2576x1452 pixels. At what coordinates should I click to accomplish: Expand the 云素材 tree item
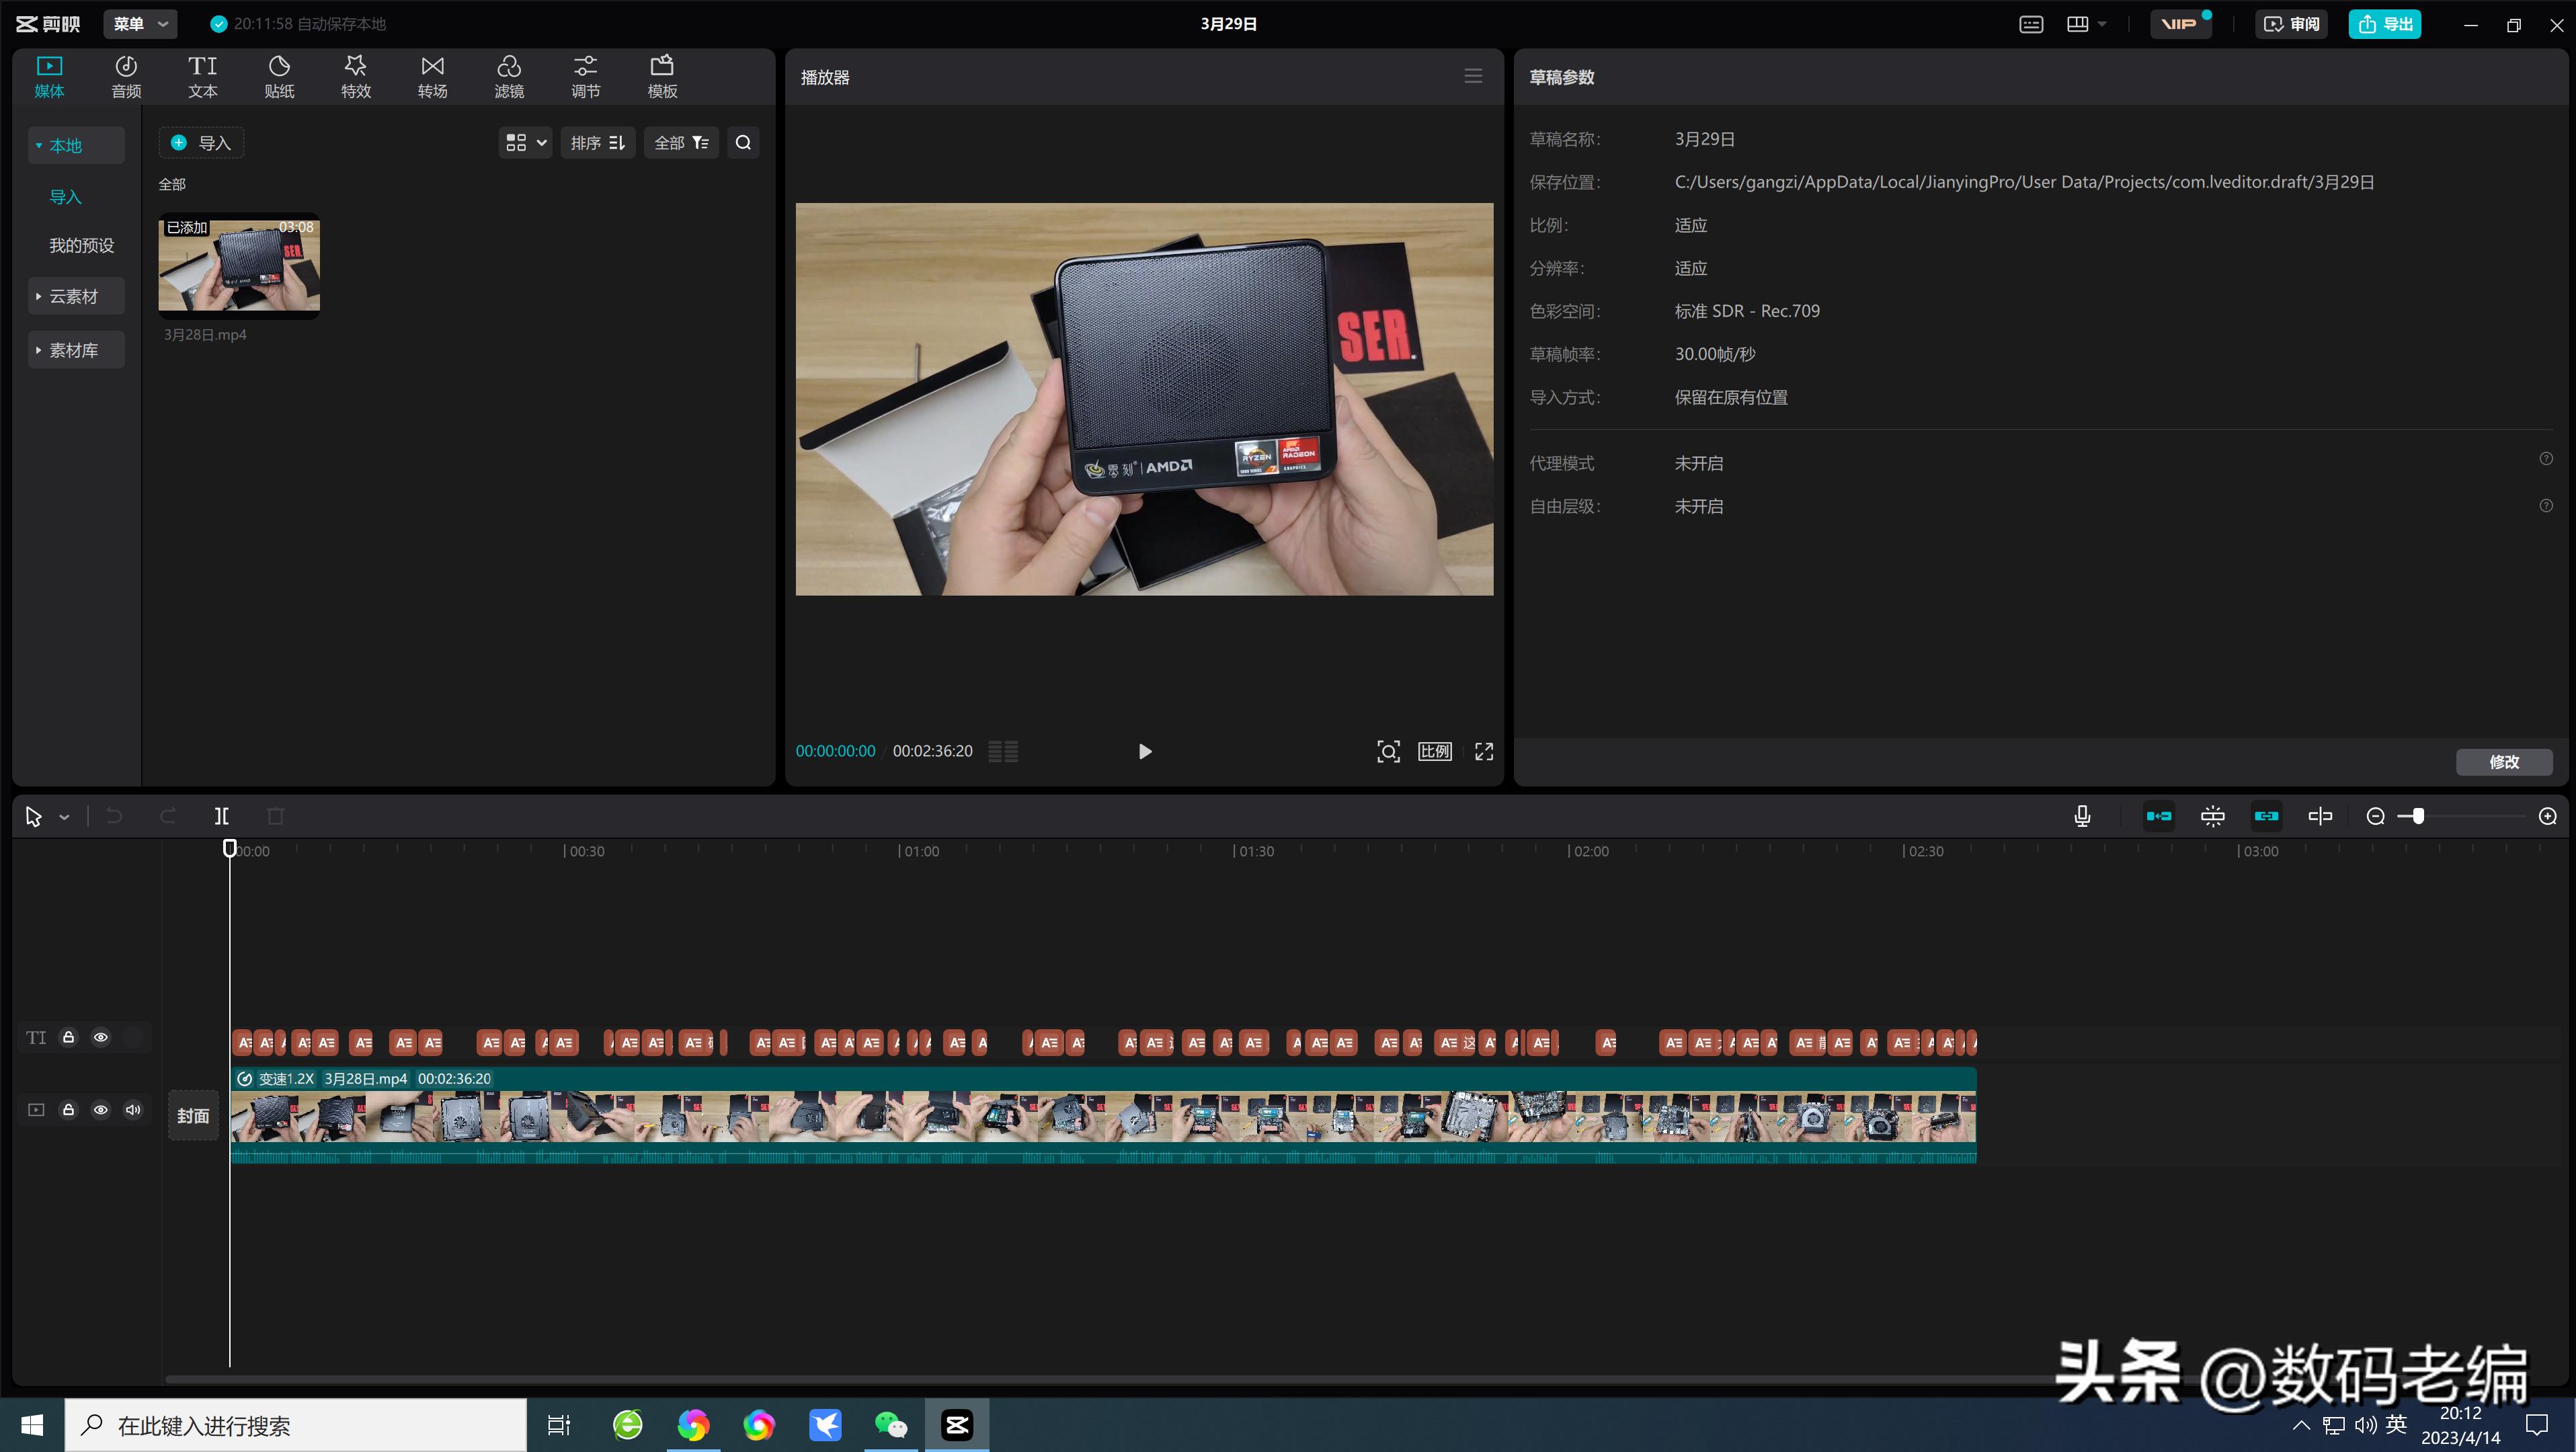pyautogui.click(x=74, y=296)
